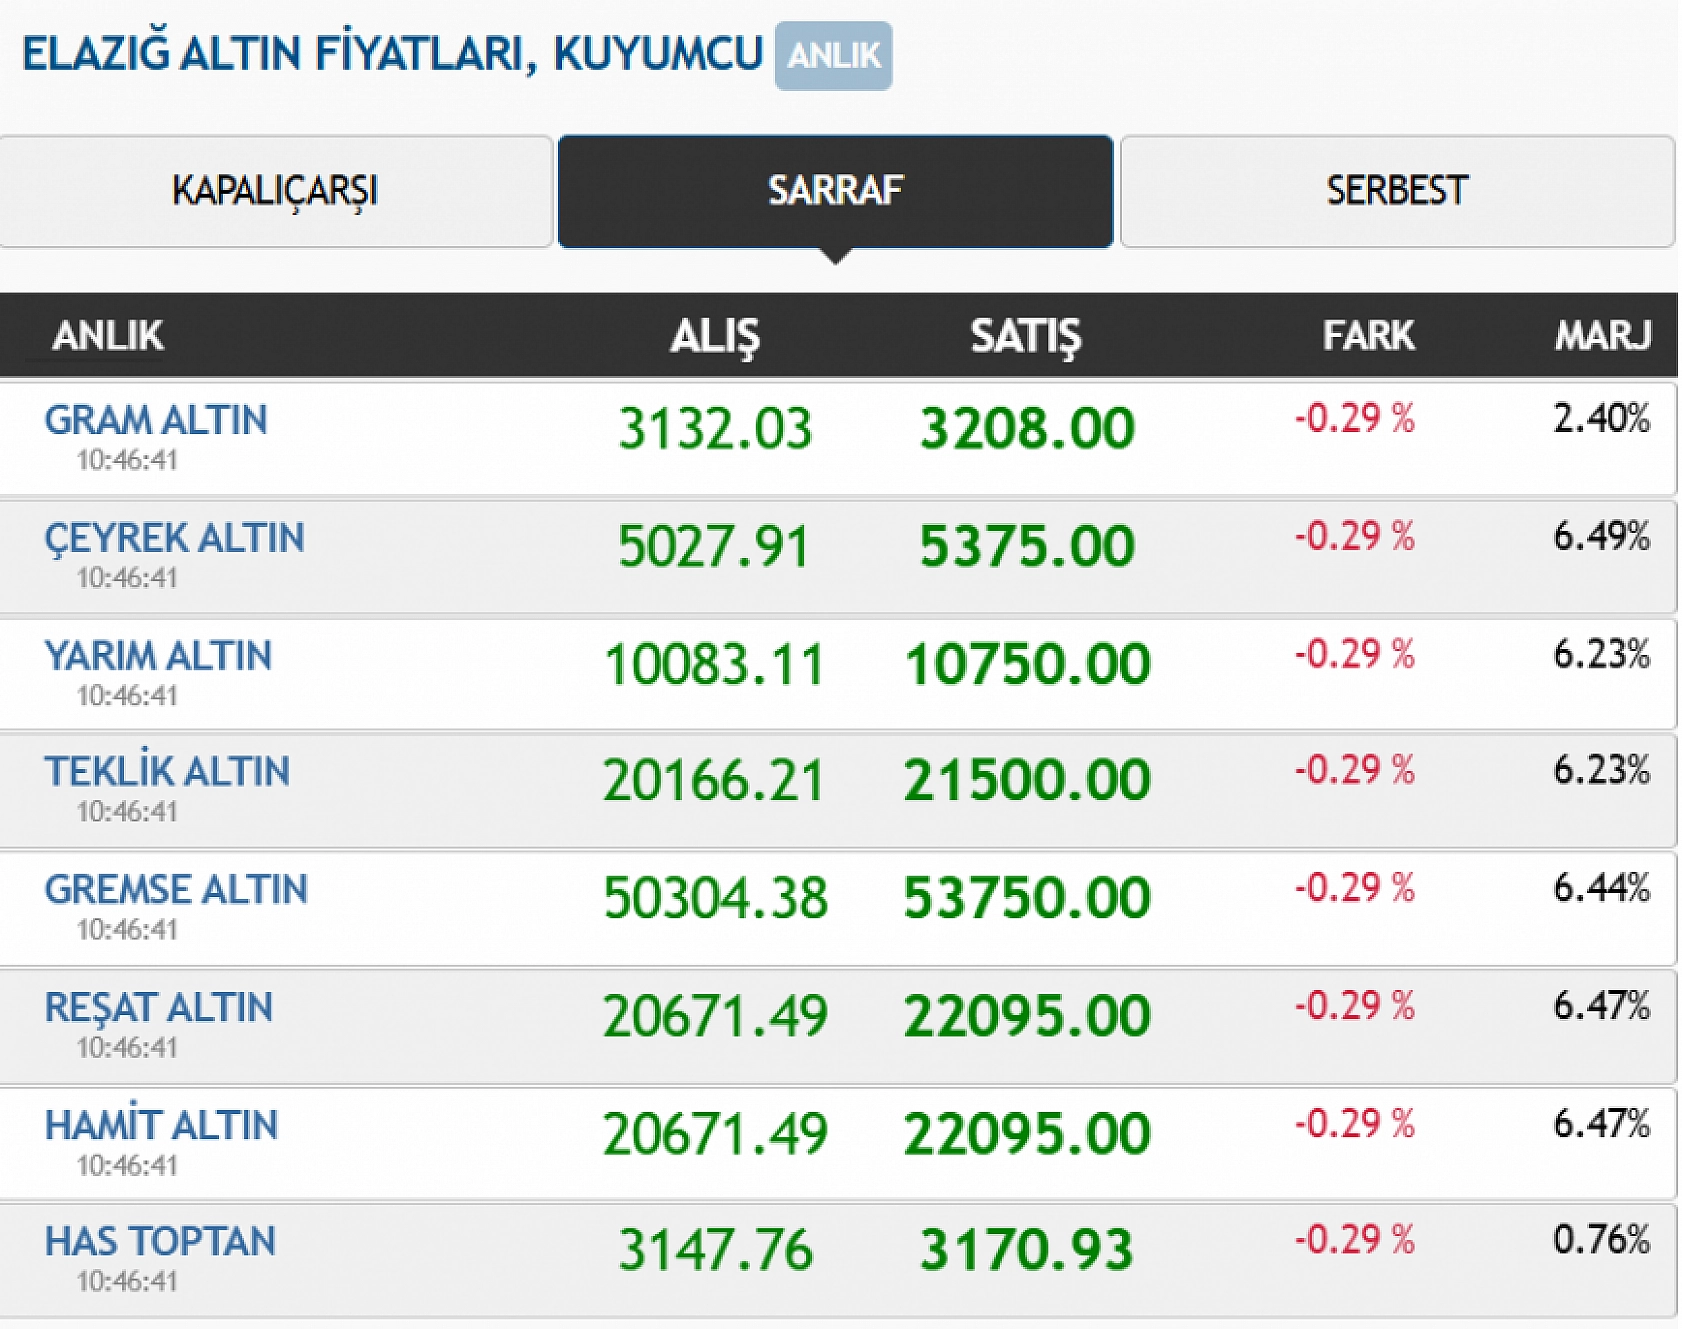
Task: Open the HAMİT ALTIN link
Action: [x=161, y=1126]
